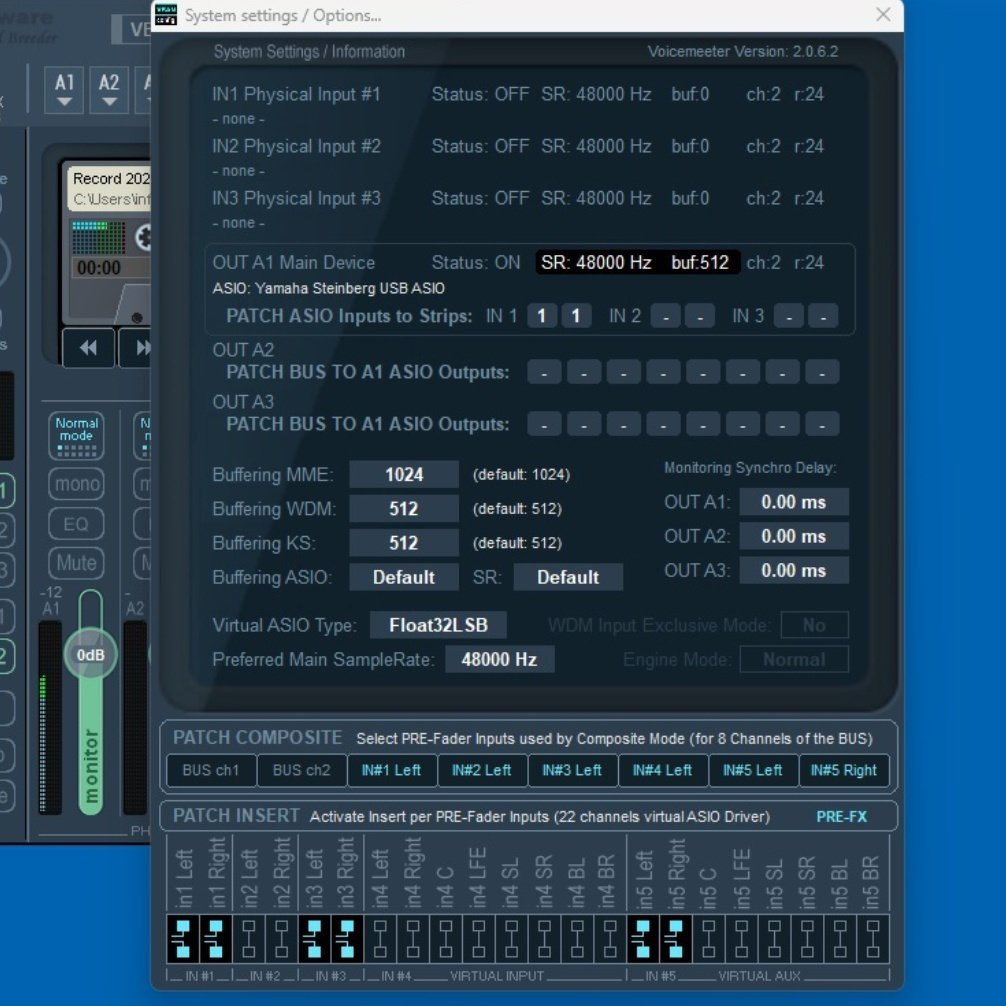Click the highlighted SR: 48000 Hz buf:512 field
This screenshot has width=1006, height=1006.
[638, 262]
